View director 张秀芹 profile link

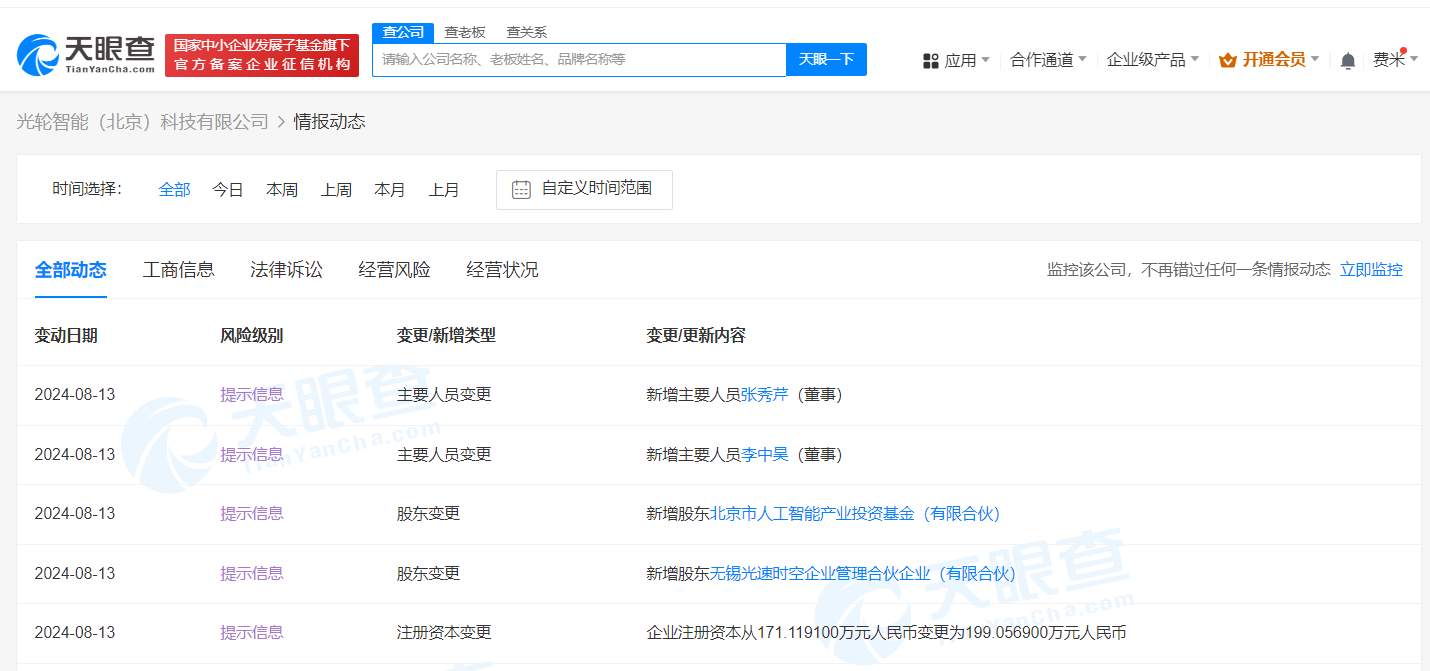pyautogui.click(x=765, y=394)
